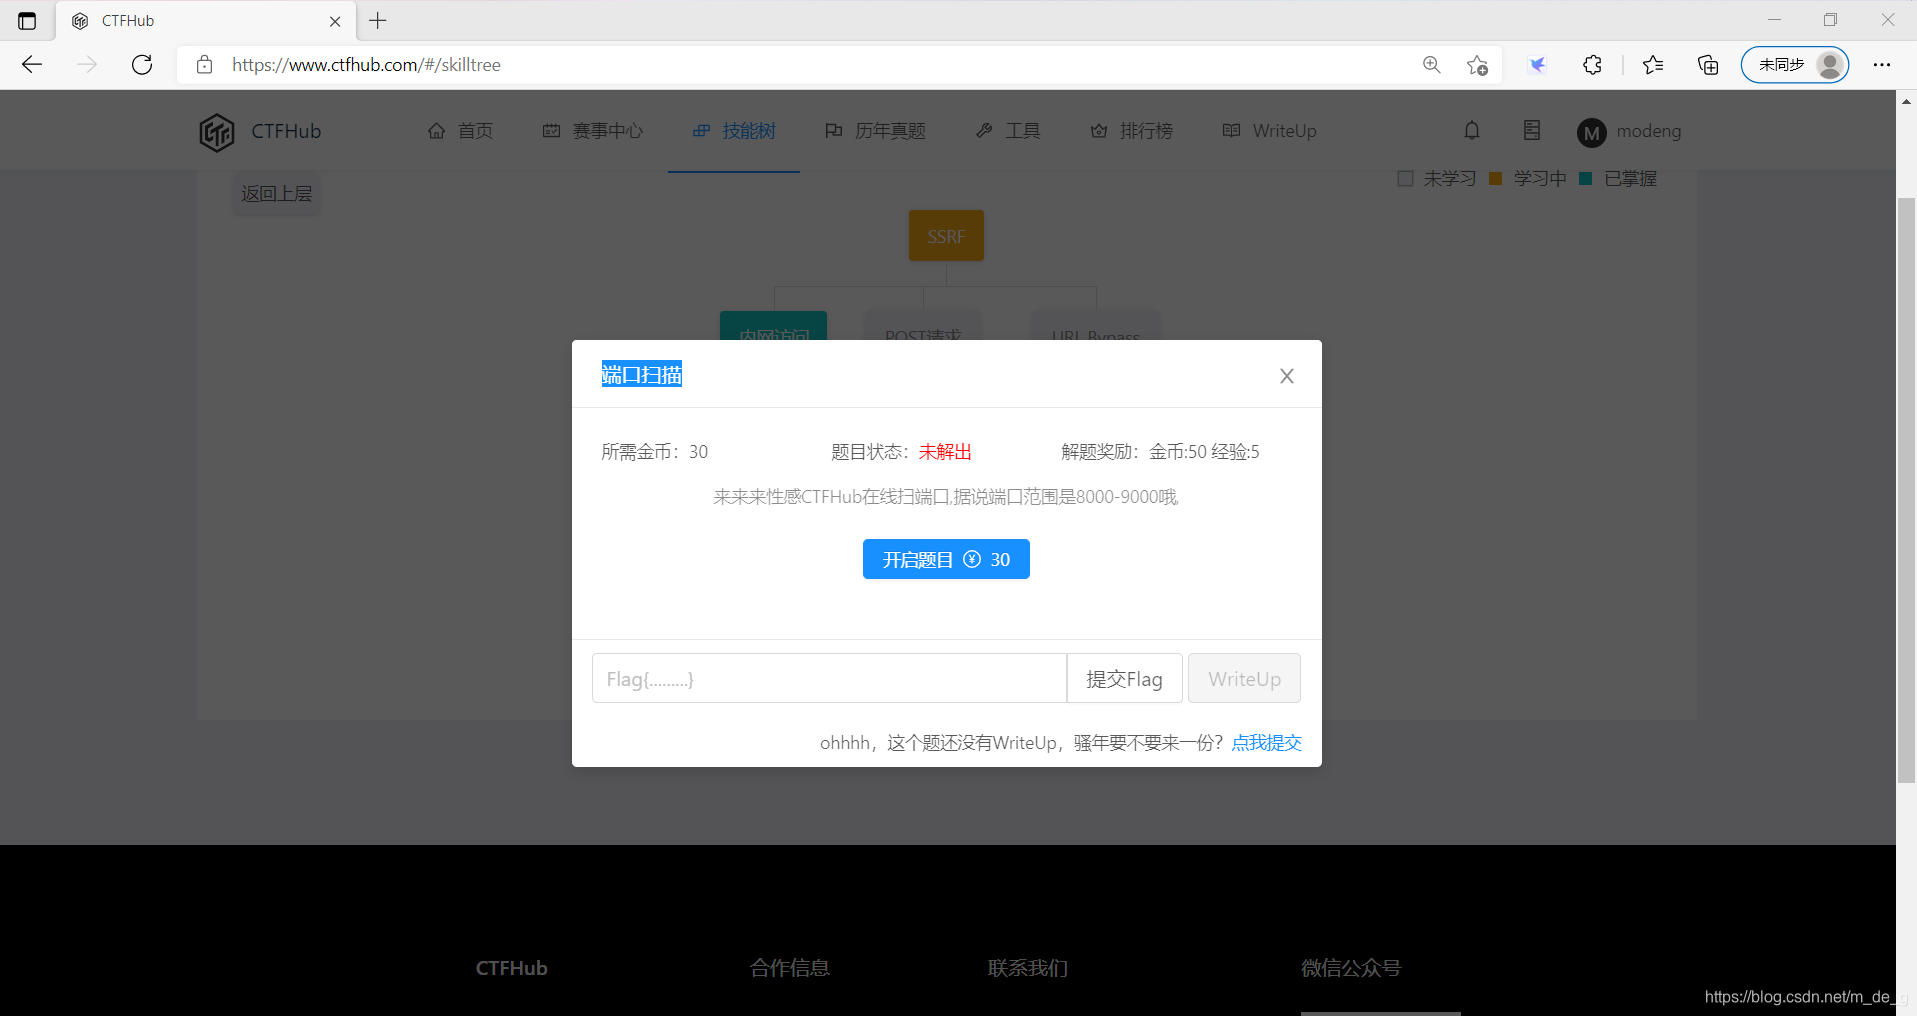Open the Collections icon in the browser toolbar
1917x1016 pixels.
pyautogui.click(x=1708, y=65)
